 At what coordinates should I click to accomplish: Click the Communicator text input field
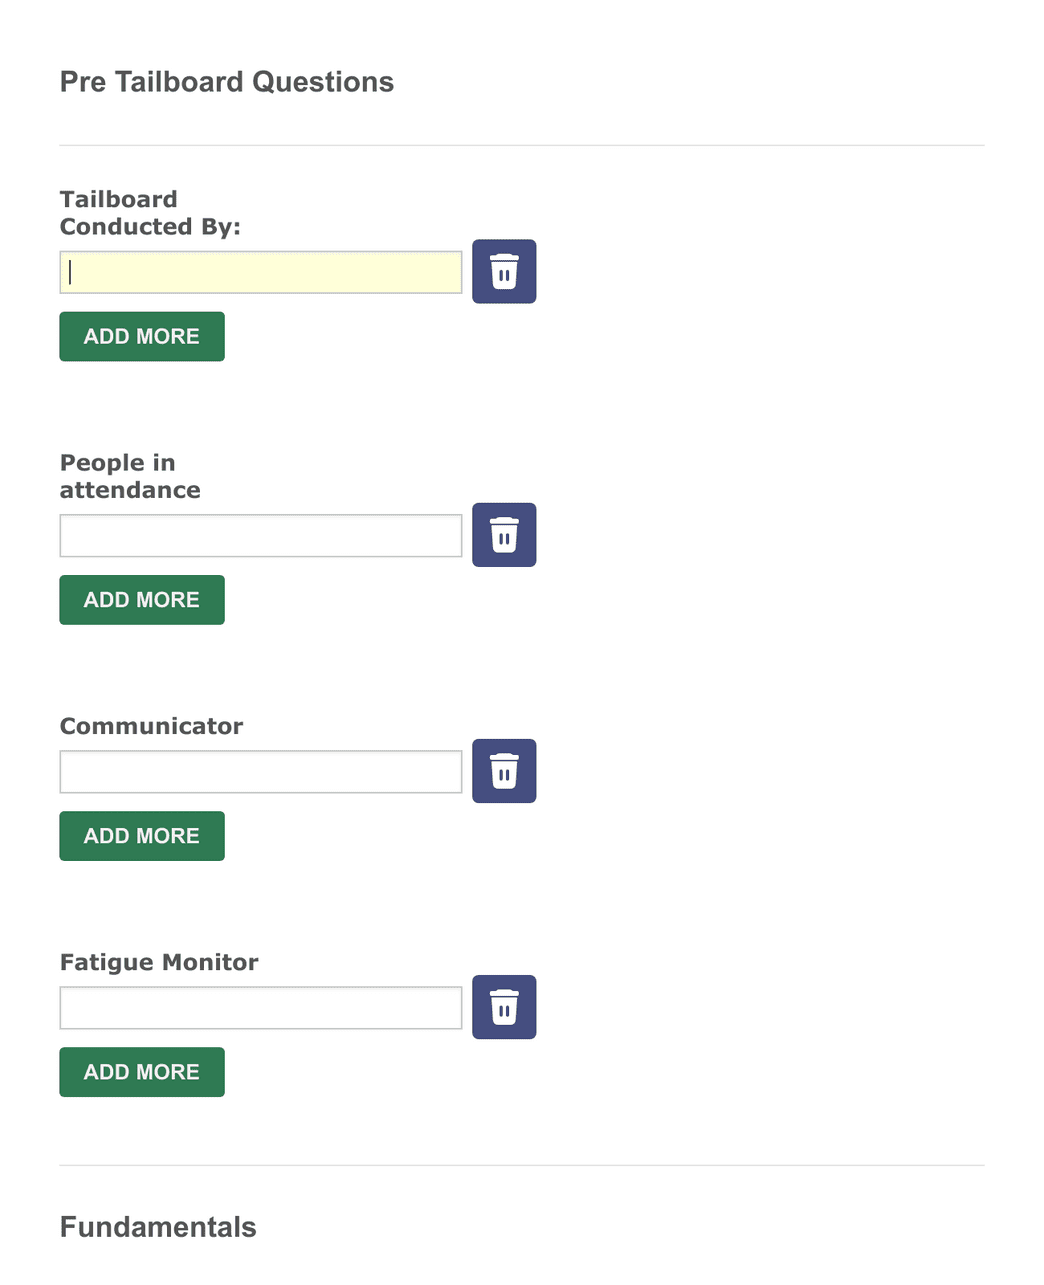(x=260, y=771)
